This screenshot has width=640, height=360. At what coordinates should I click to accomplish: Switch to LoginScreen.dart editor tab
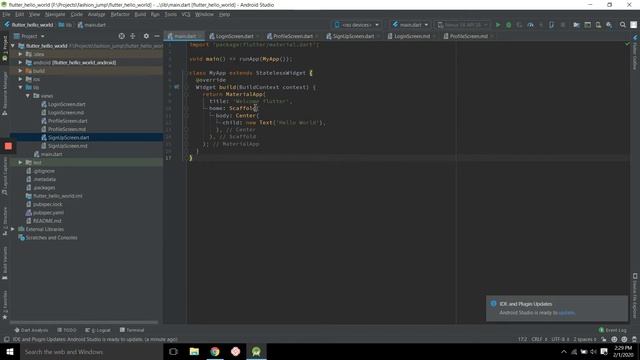pos(234,36)
